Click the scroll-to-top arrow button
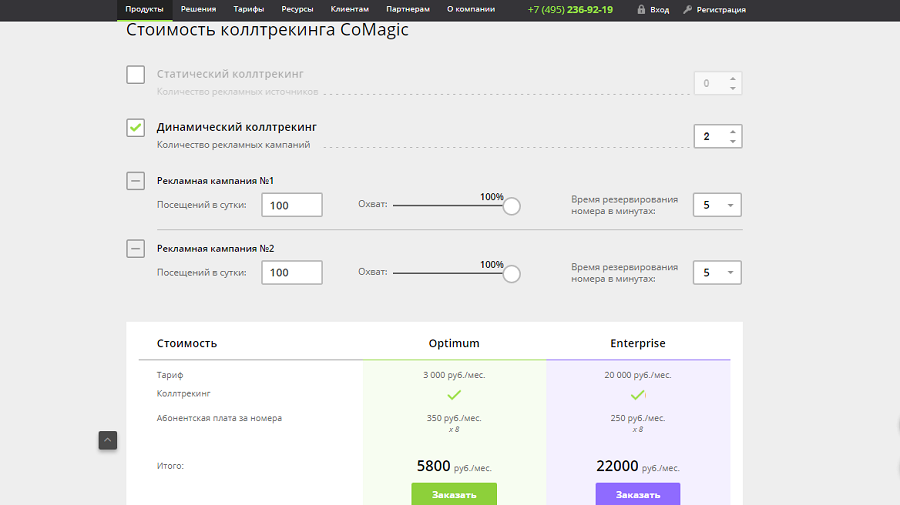Screen dimensions: 900x505 [x=107, y=440]
